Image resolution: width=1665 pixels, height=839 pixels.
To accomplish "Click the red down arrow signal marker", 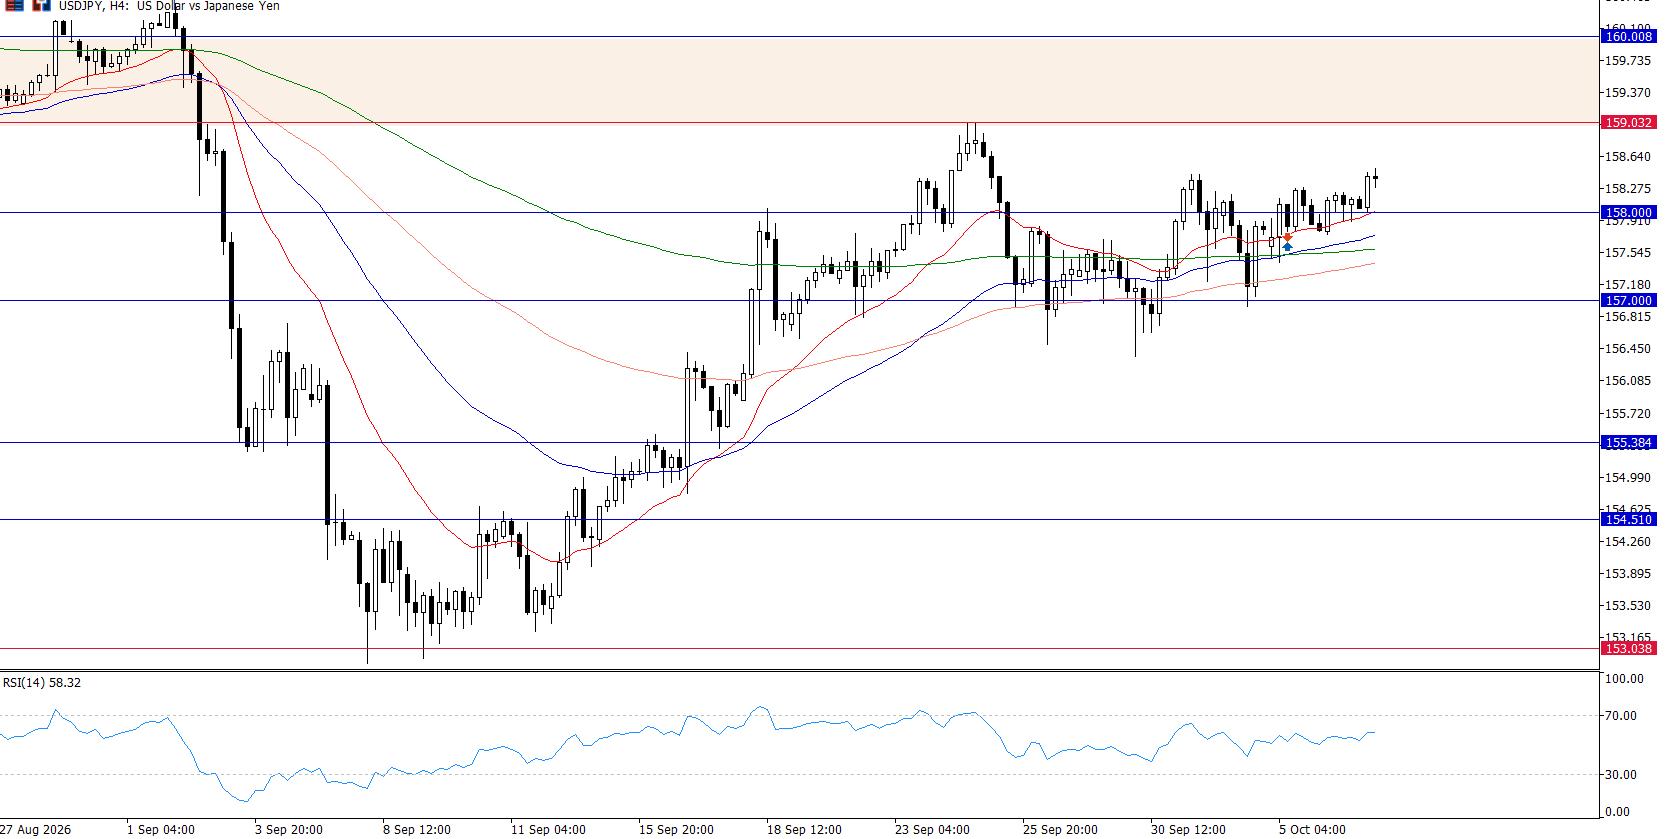I will click(1288, 235).
